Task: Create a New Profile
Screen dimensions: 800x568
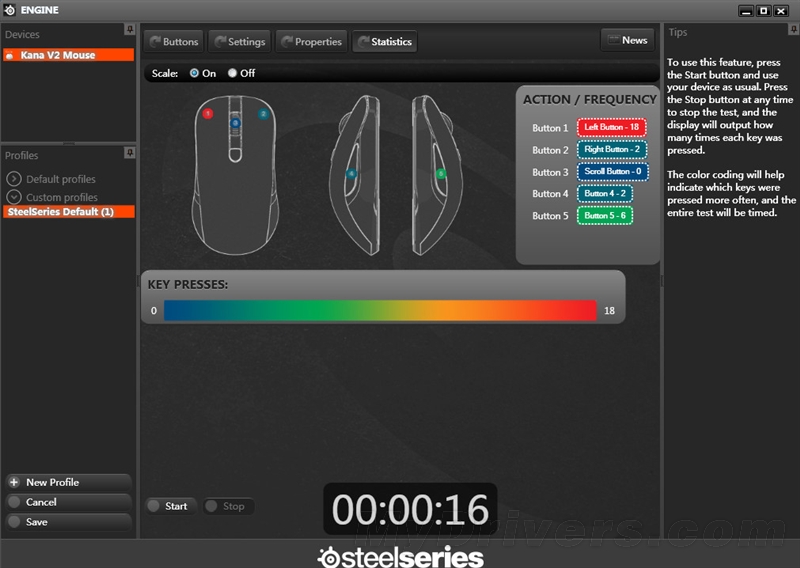Action: pyautogui.click(x=68, y=482)
